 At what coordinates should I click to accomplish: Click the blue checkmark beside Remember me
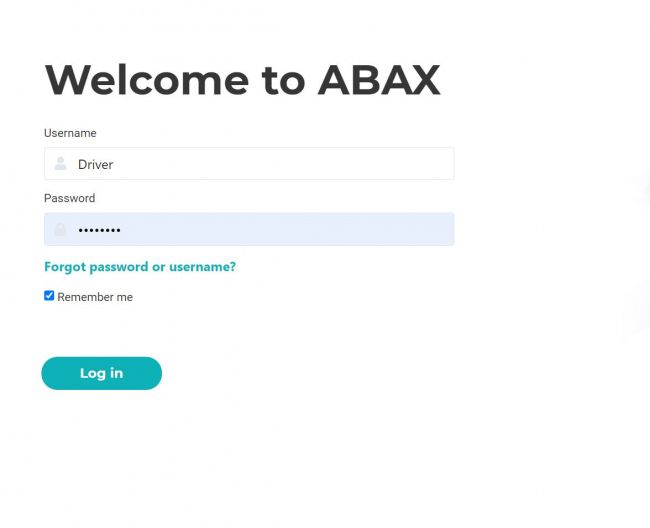(49, 295)
